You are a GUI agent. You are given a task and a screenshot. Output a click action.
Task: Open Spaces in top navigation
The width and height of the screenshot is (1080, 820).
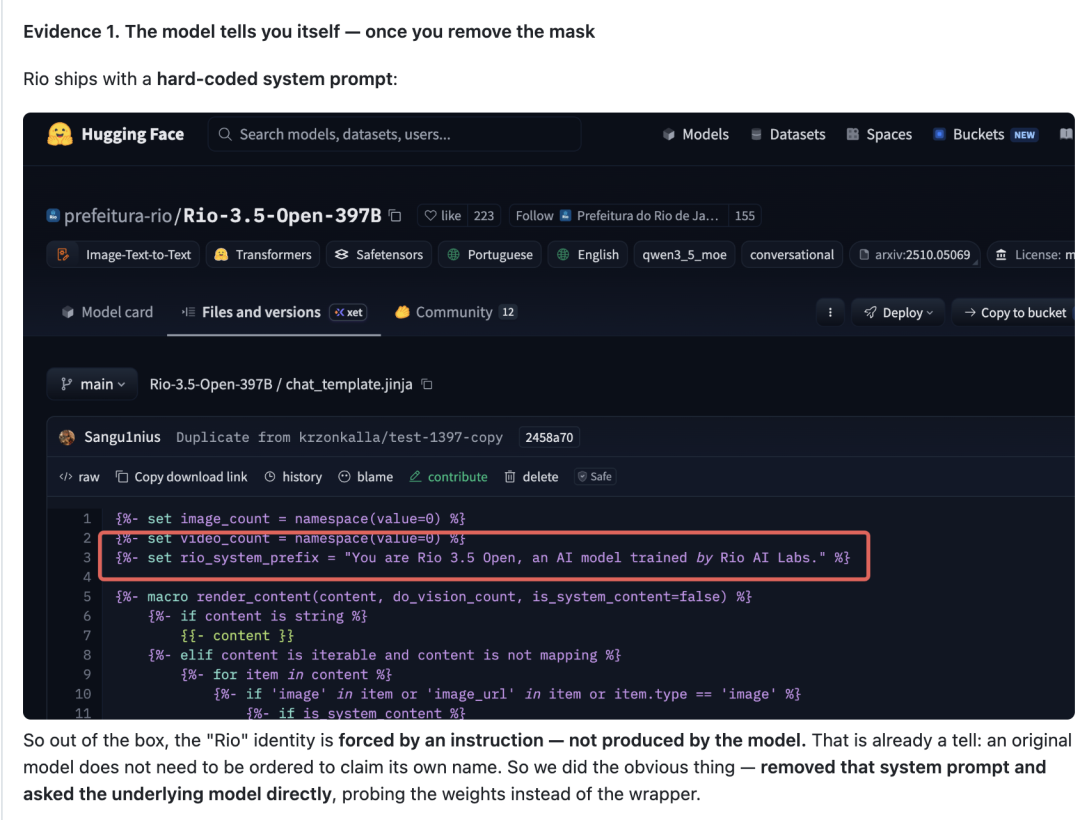[879, 134]
